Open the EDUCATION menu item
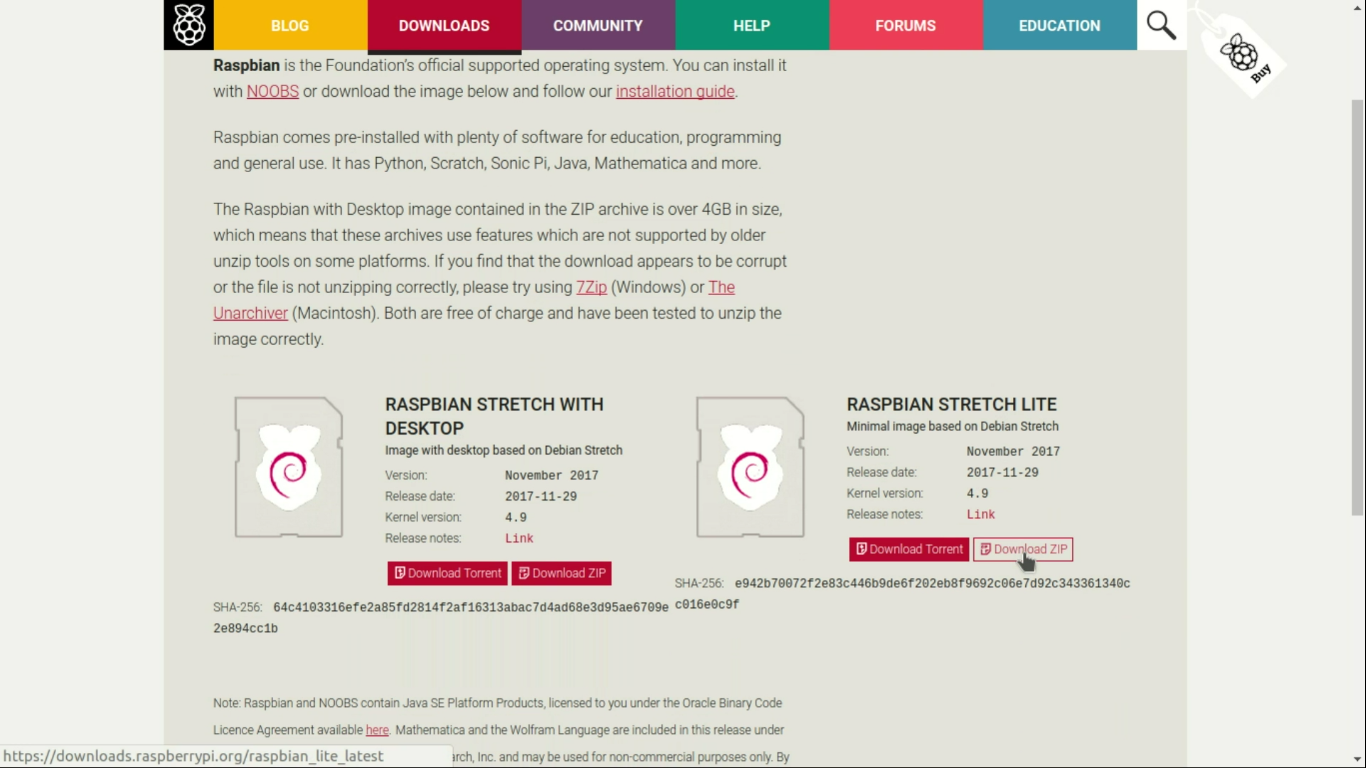The width and height of the screenshot is (1366, 768). pos(1060,25)
